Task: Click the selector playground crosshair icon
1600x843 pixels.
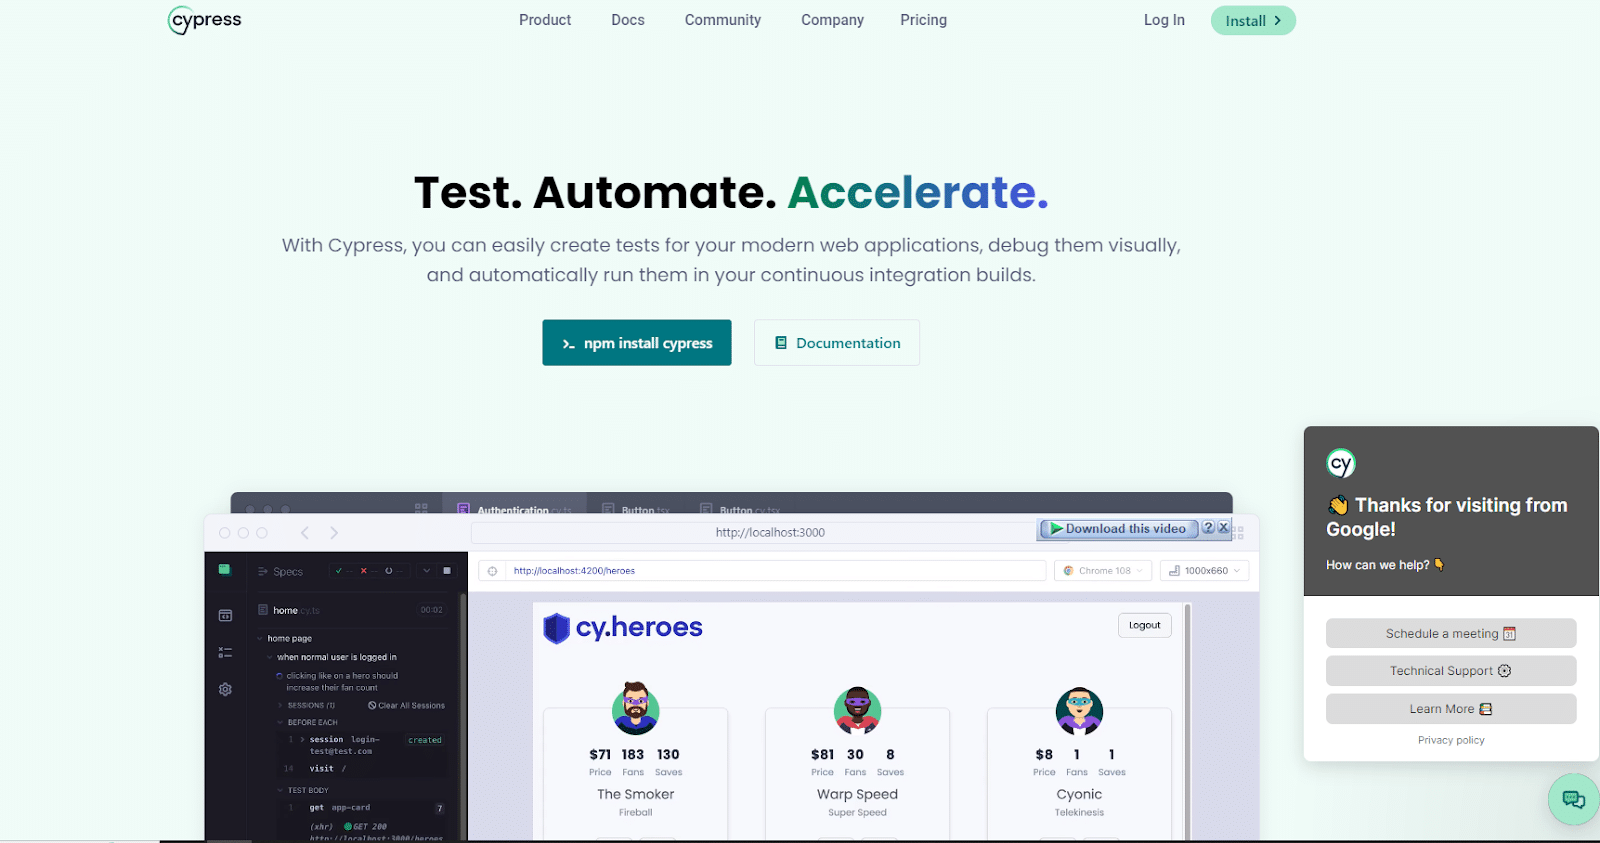Action: tap(492, 571)
